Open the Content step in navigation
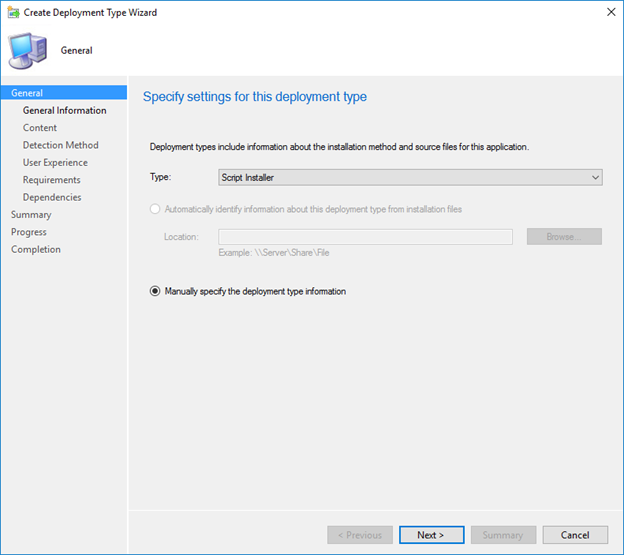Screen dimensions: 624x555 pos(40,128)
